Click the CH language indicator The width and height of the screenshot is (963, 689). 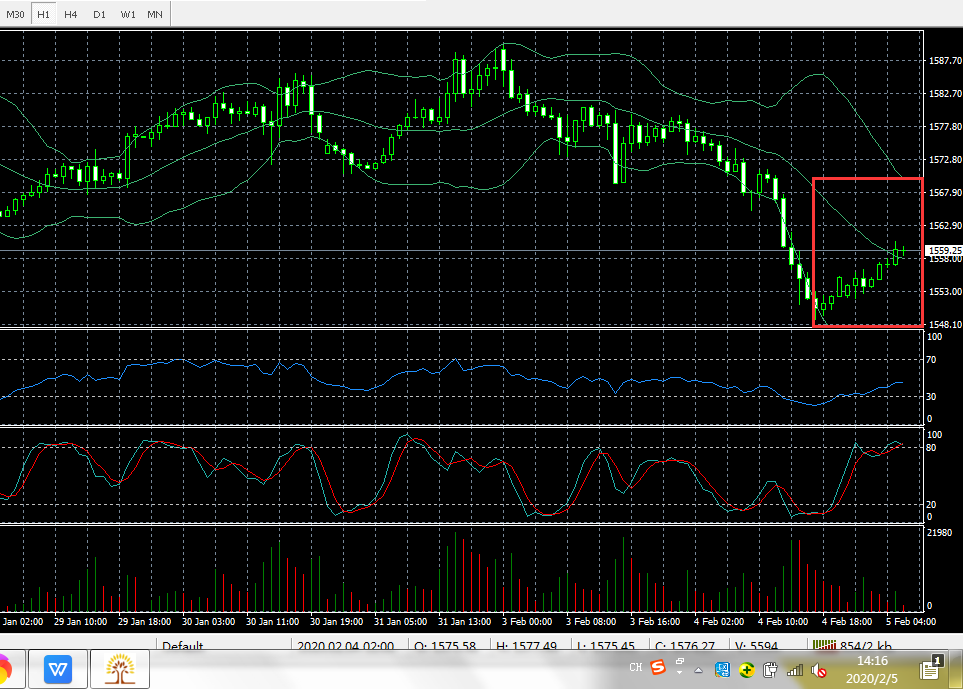tap(635, 667)
